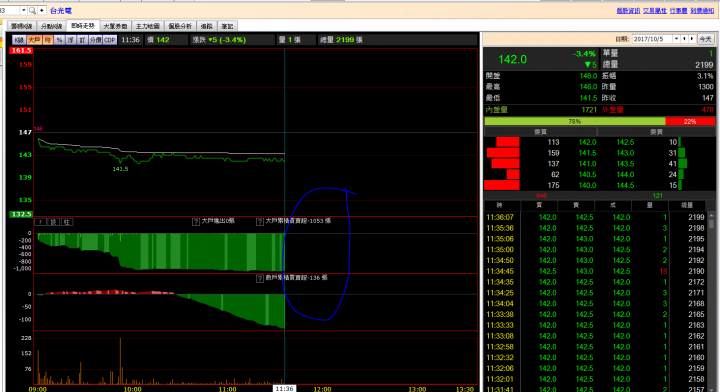Screen dimensions: 720x392
Task: Toggle the 均 average line button
Action: pyautogui.click(x=48, y=40)
